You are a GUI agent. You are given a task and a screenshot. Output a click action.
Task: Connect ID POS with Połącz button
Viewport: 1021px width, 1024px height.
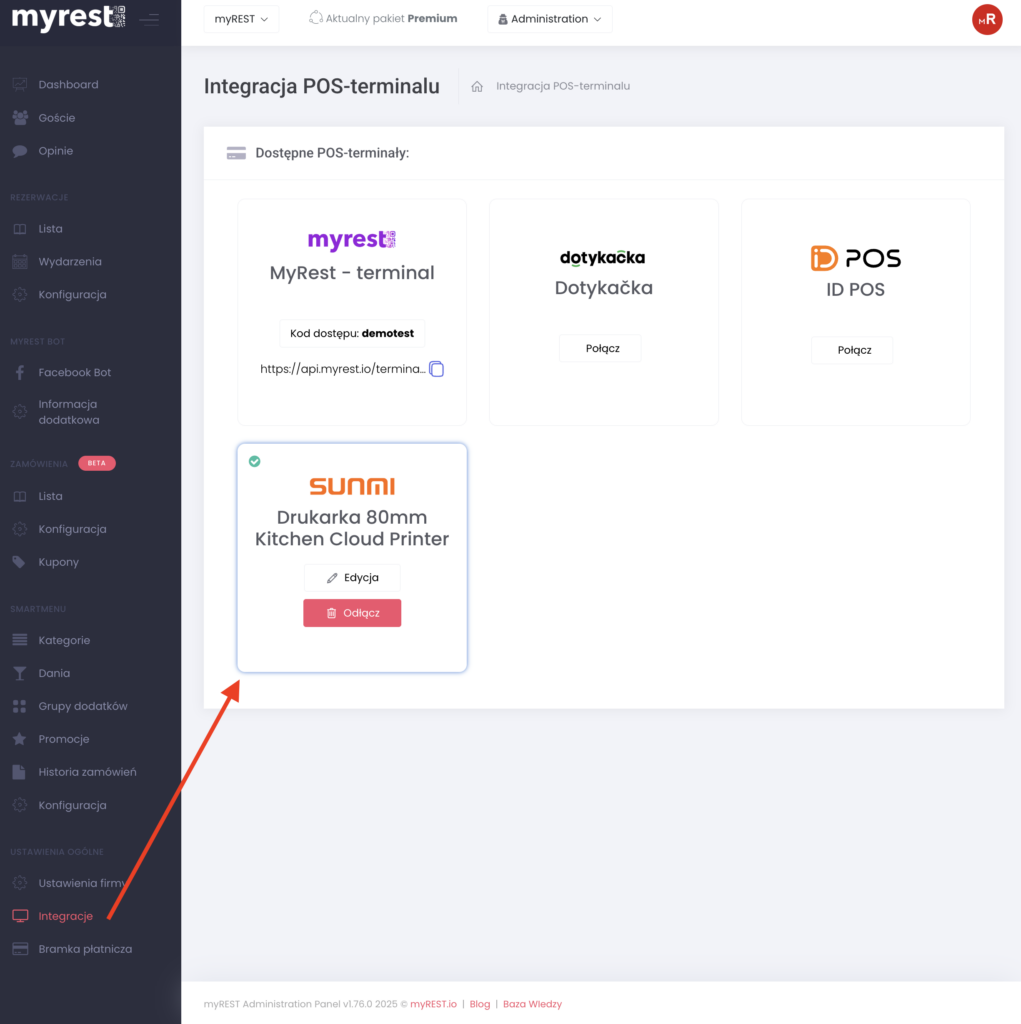854,350
